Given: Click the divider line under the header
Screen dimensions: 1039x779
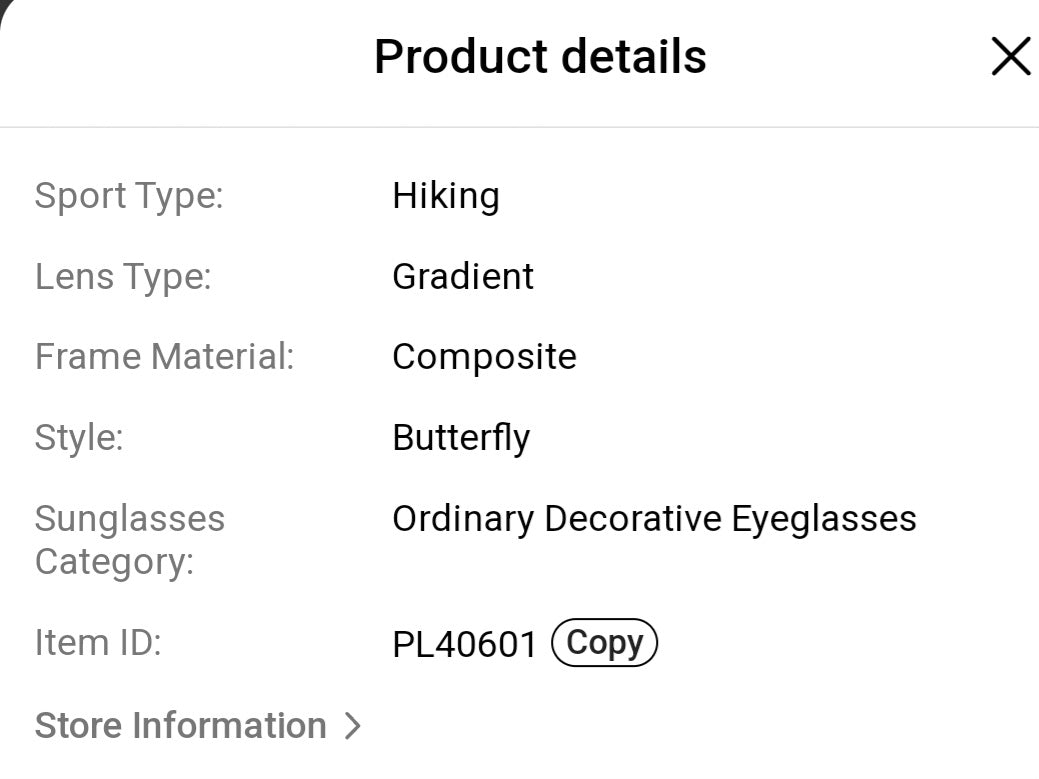Looking at the screenshot, I should 519,127.
